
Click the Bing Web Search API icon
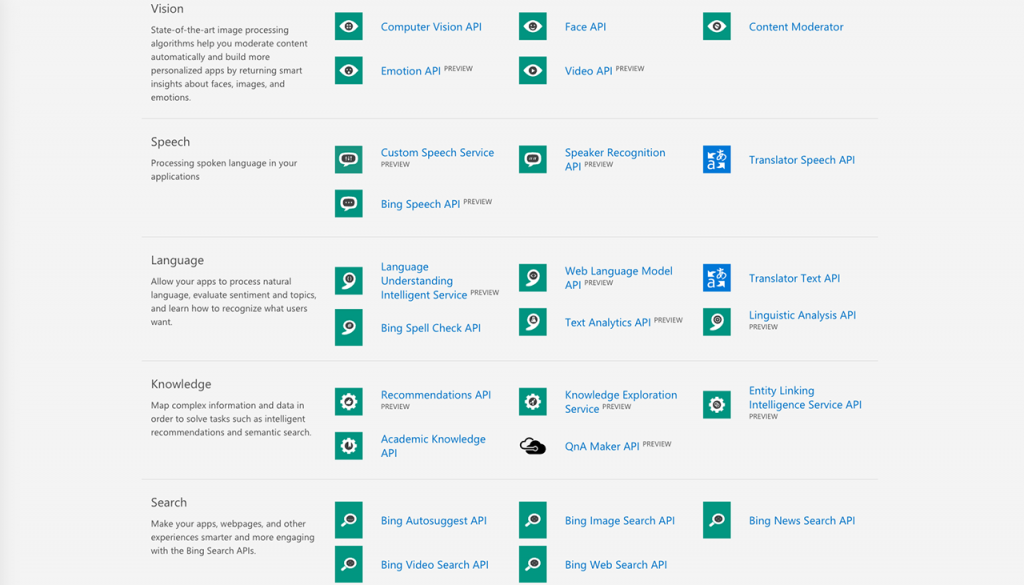coord(533,564)
